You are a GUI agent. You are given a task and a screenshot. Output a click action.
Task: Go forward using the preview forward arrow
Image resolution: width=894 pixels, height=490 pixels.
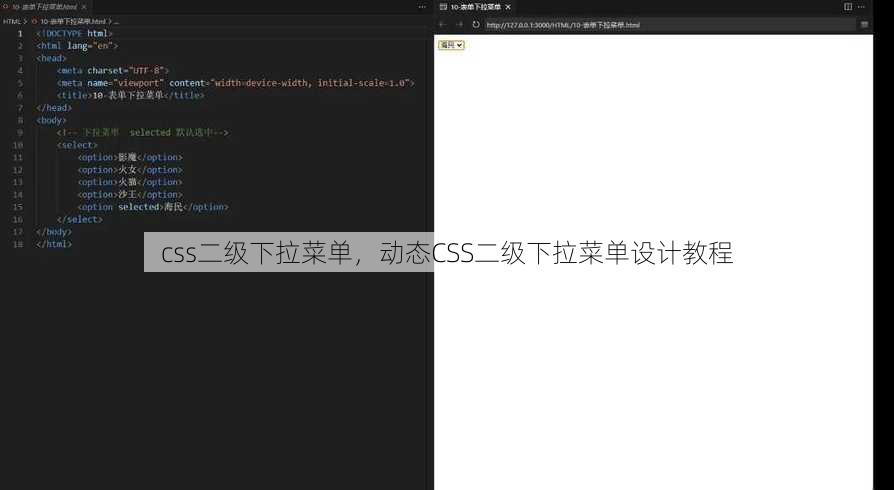pos(460,25)
